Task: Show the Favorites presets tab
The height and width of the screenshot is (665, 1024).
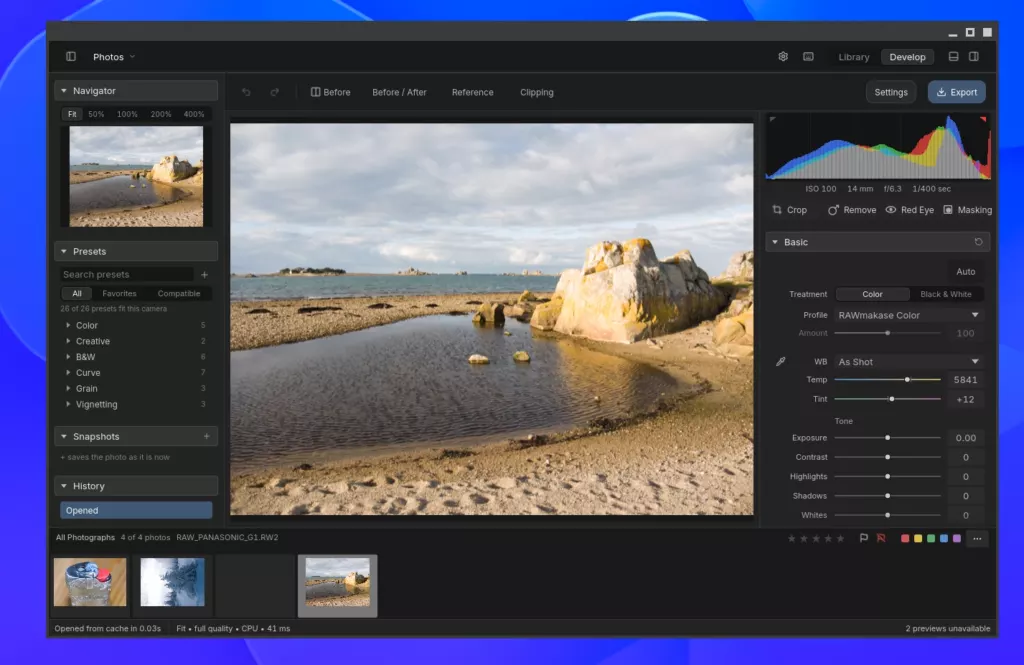Action: [120, 293]
